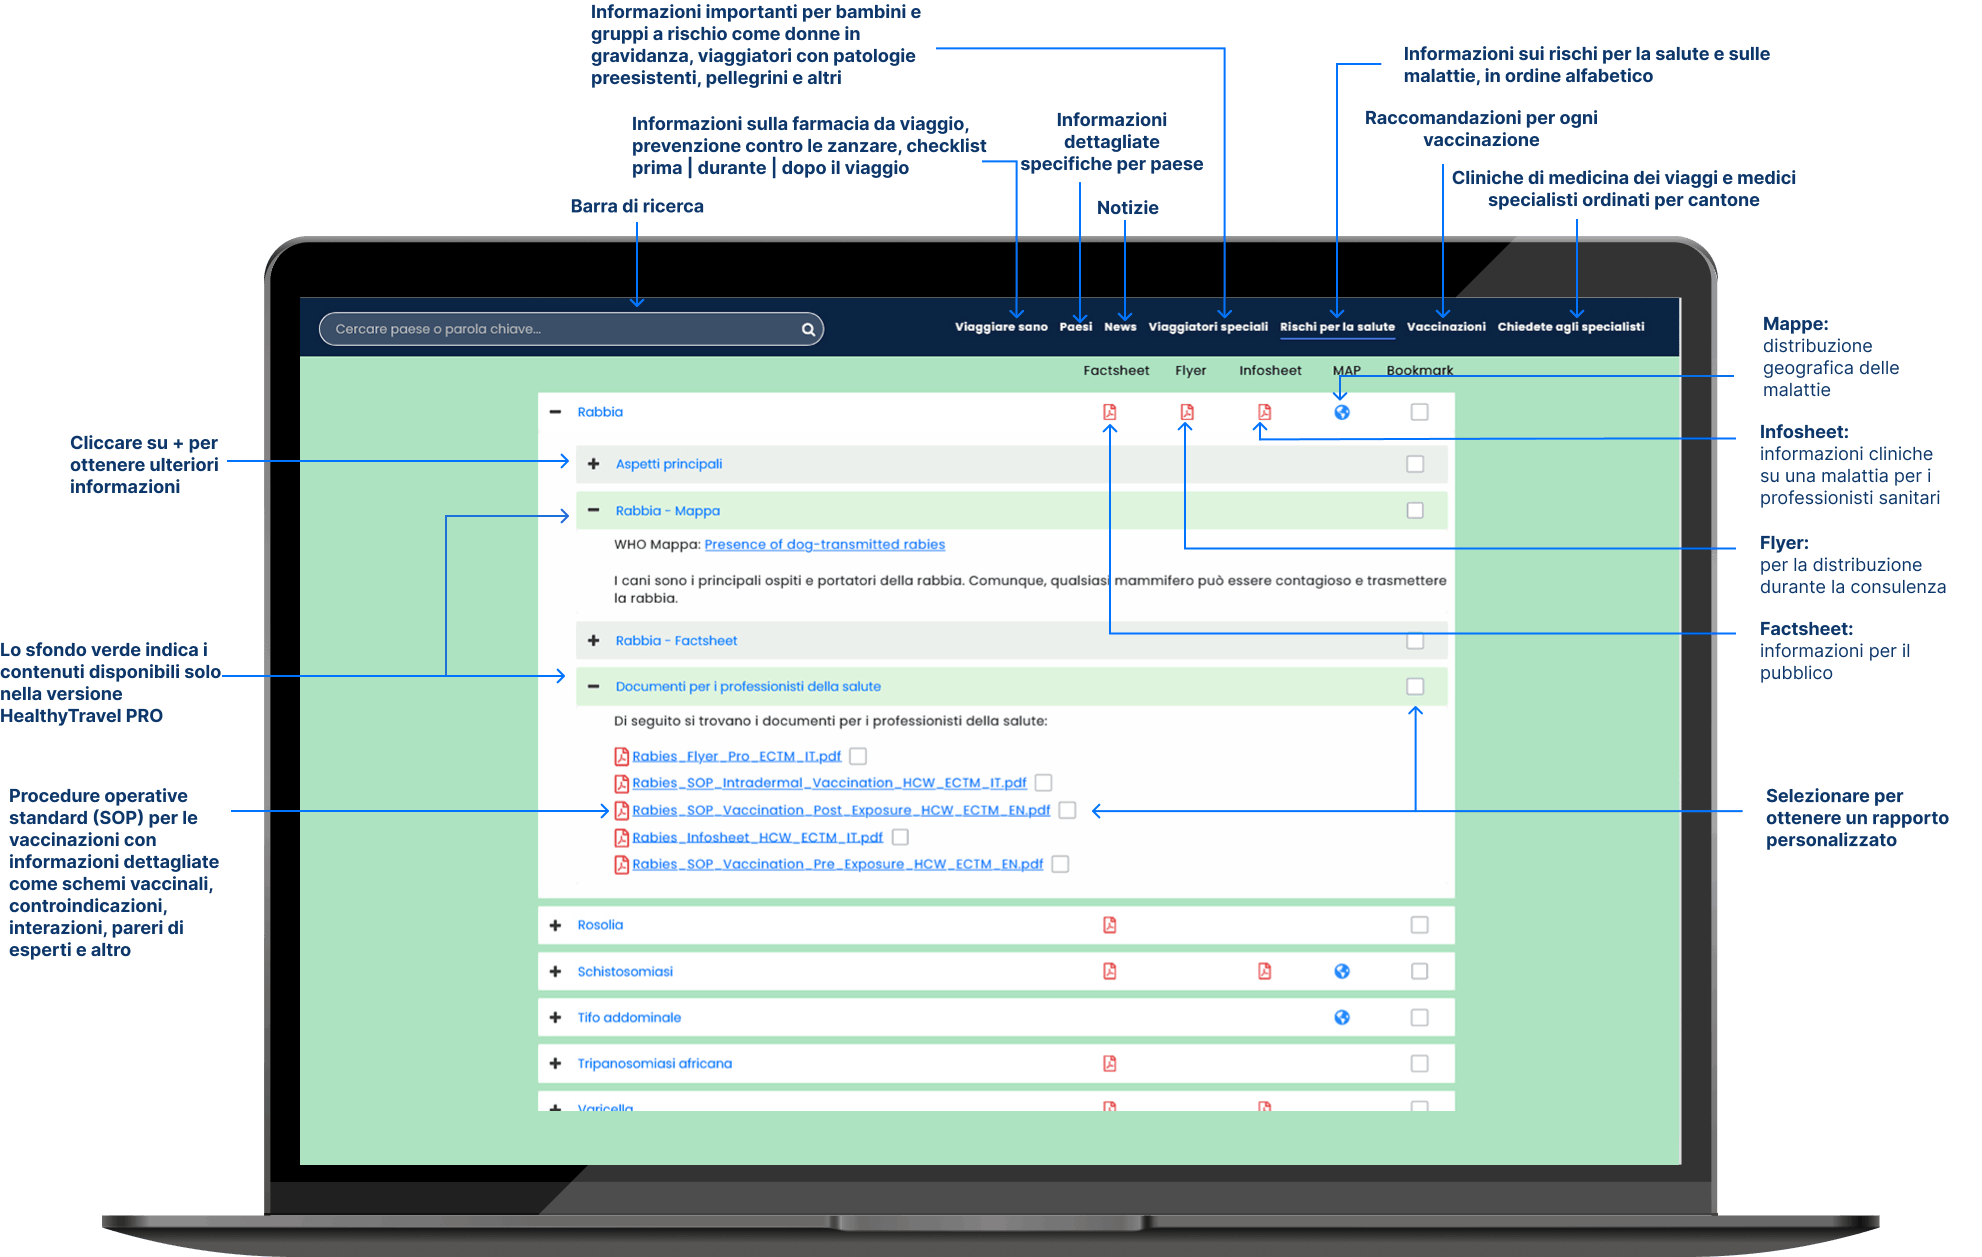Open the Vaccinazioni menu item
This screenshot has height=1257, width=1982.
(x=1446, y=327)
